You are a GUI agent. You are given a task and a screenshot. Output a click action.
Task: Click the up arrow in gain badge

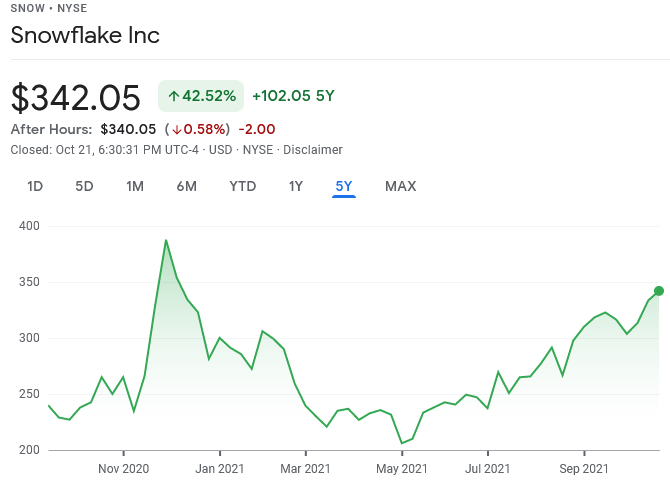pos(173,96)
